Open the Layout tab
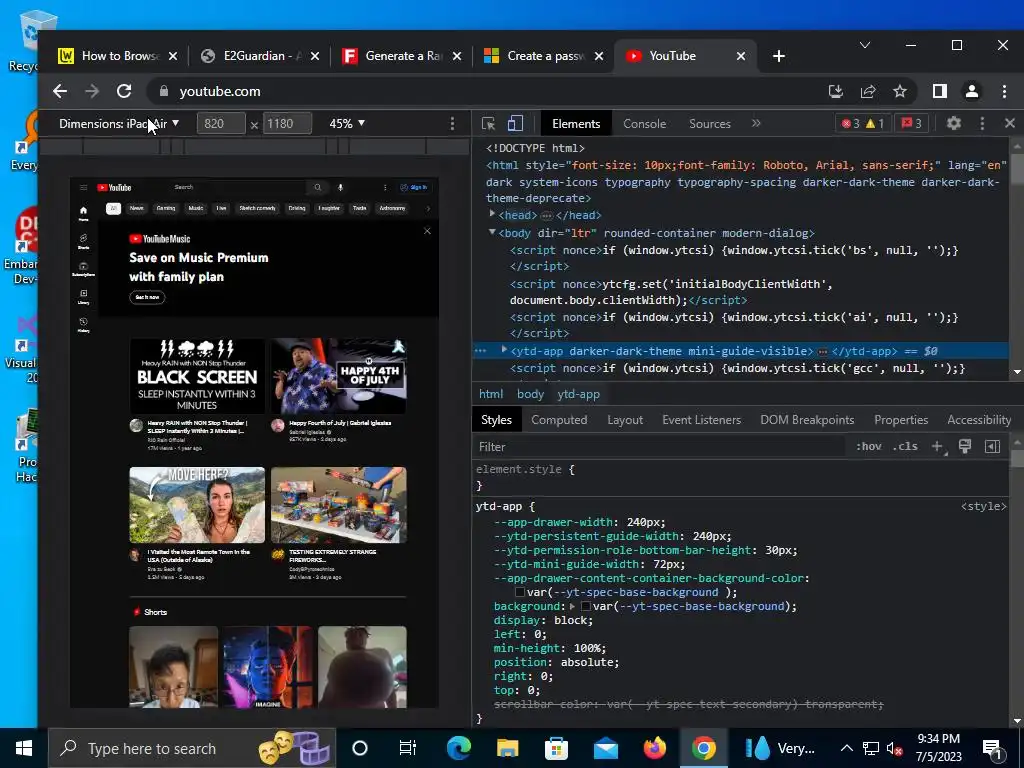Screen dimensions: 1024x768 coord(625,420)
